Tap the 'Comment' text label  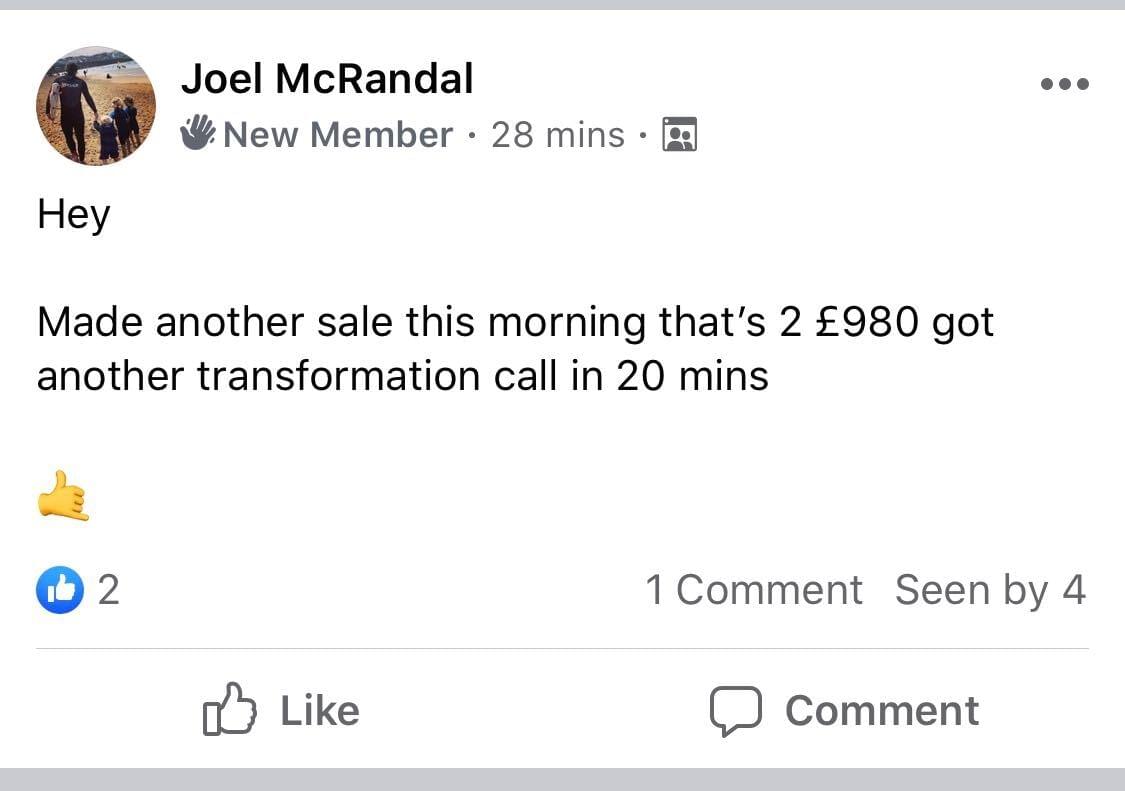click(882, 711)
